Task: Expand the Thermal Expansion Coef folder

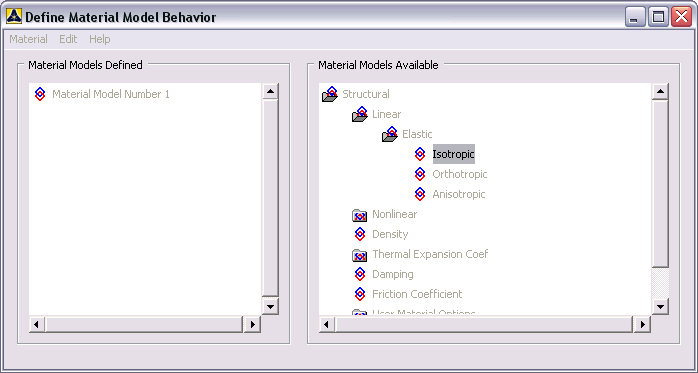Action: click(x=360, y=255)
